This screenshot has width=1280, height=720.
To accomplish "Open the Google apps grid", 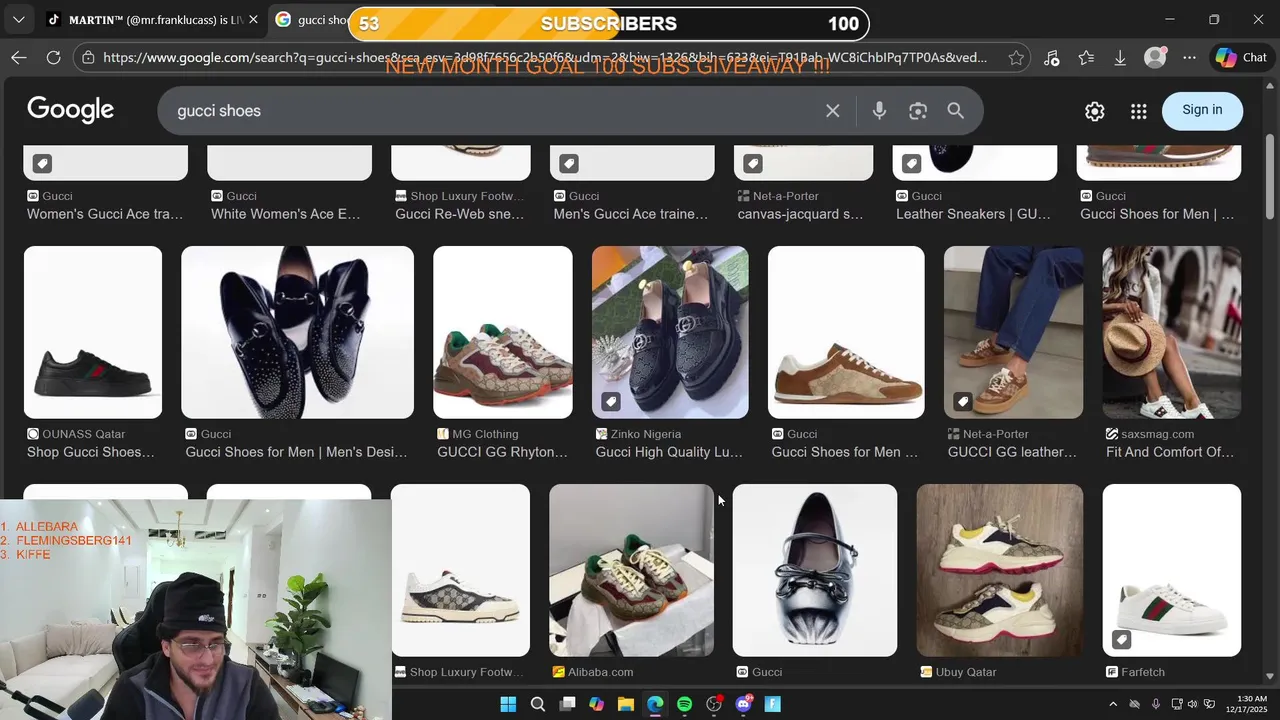I will (x=1139, y=111).
